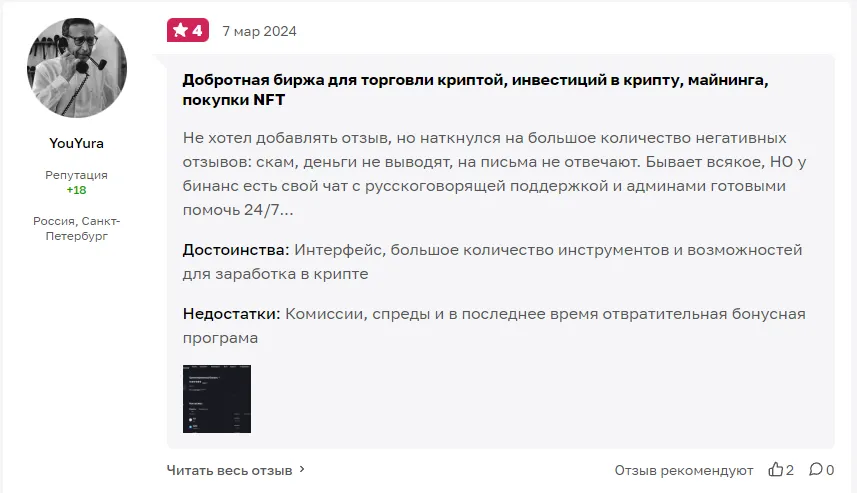Click the location text Россия, Санкт-Петербург

point(77,228)
